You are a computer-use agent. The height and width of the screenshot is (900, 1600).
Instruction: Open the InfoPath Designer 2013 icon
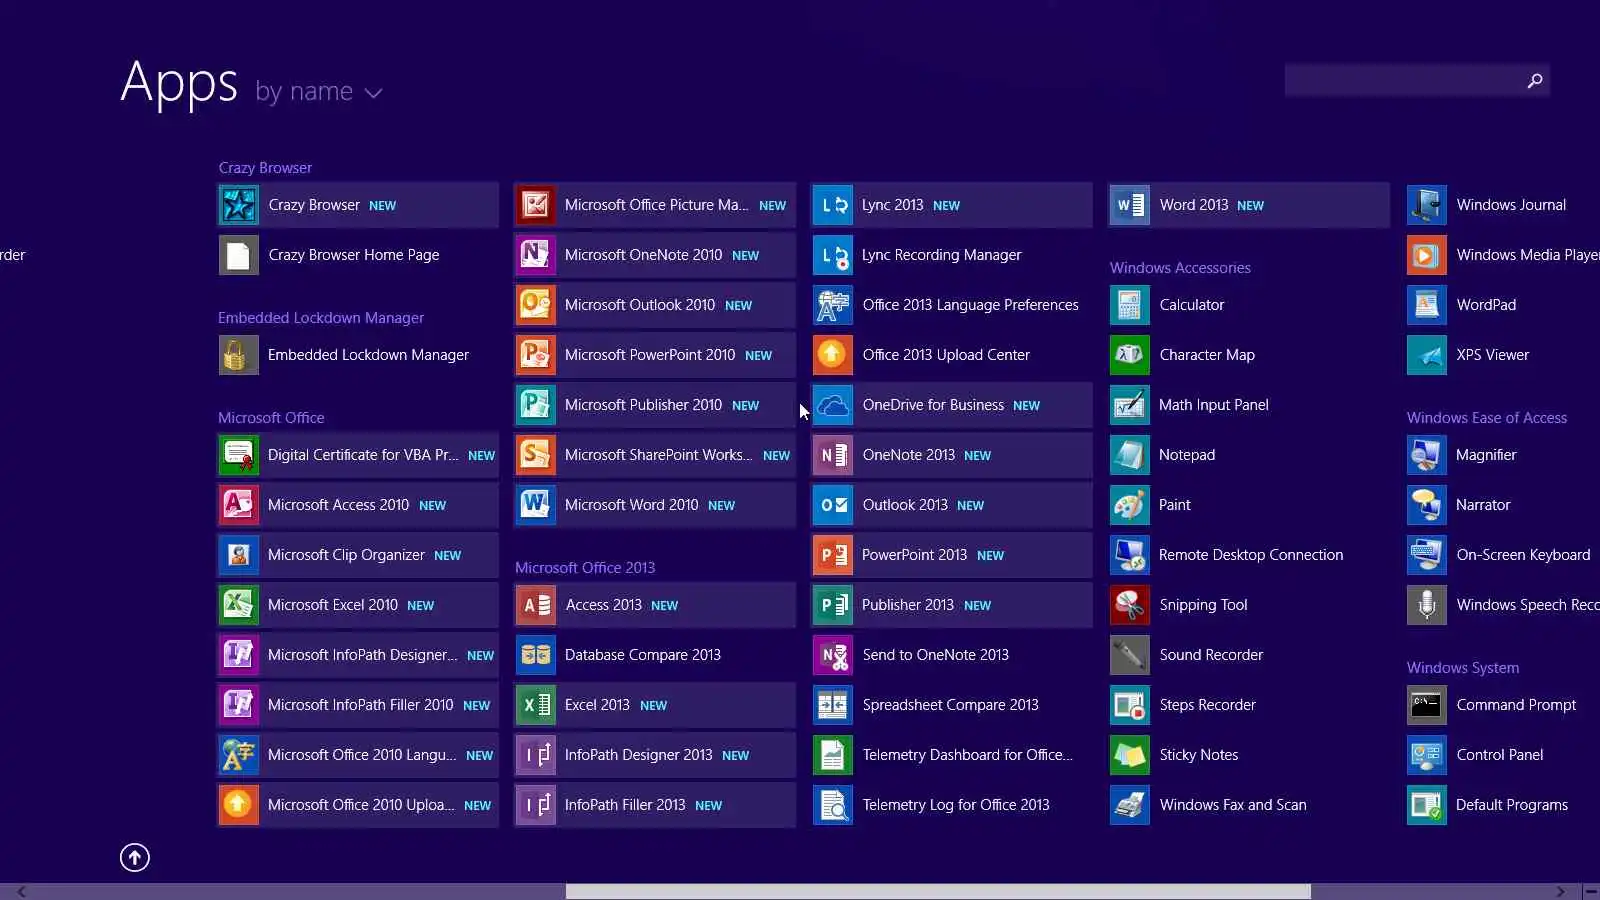pyautogui.click(x=535, y=755)
